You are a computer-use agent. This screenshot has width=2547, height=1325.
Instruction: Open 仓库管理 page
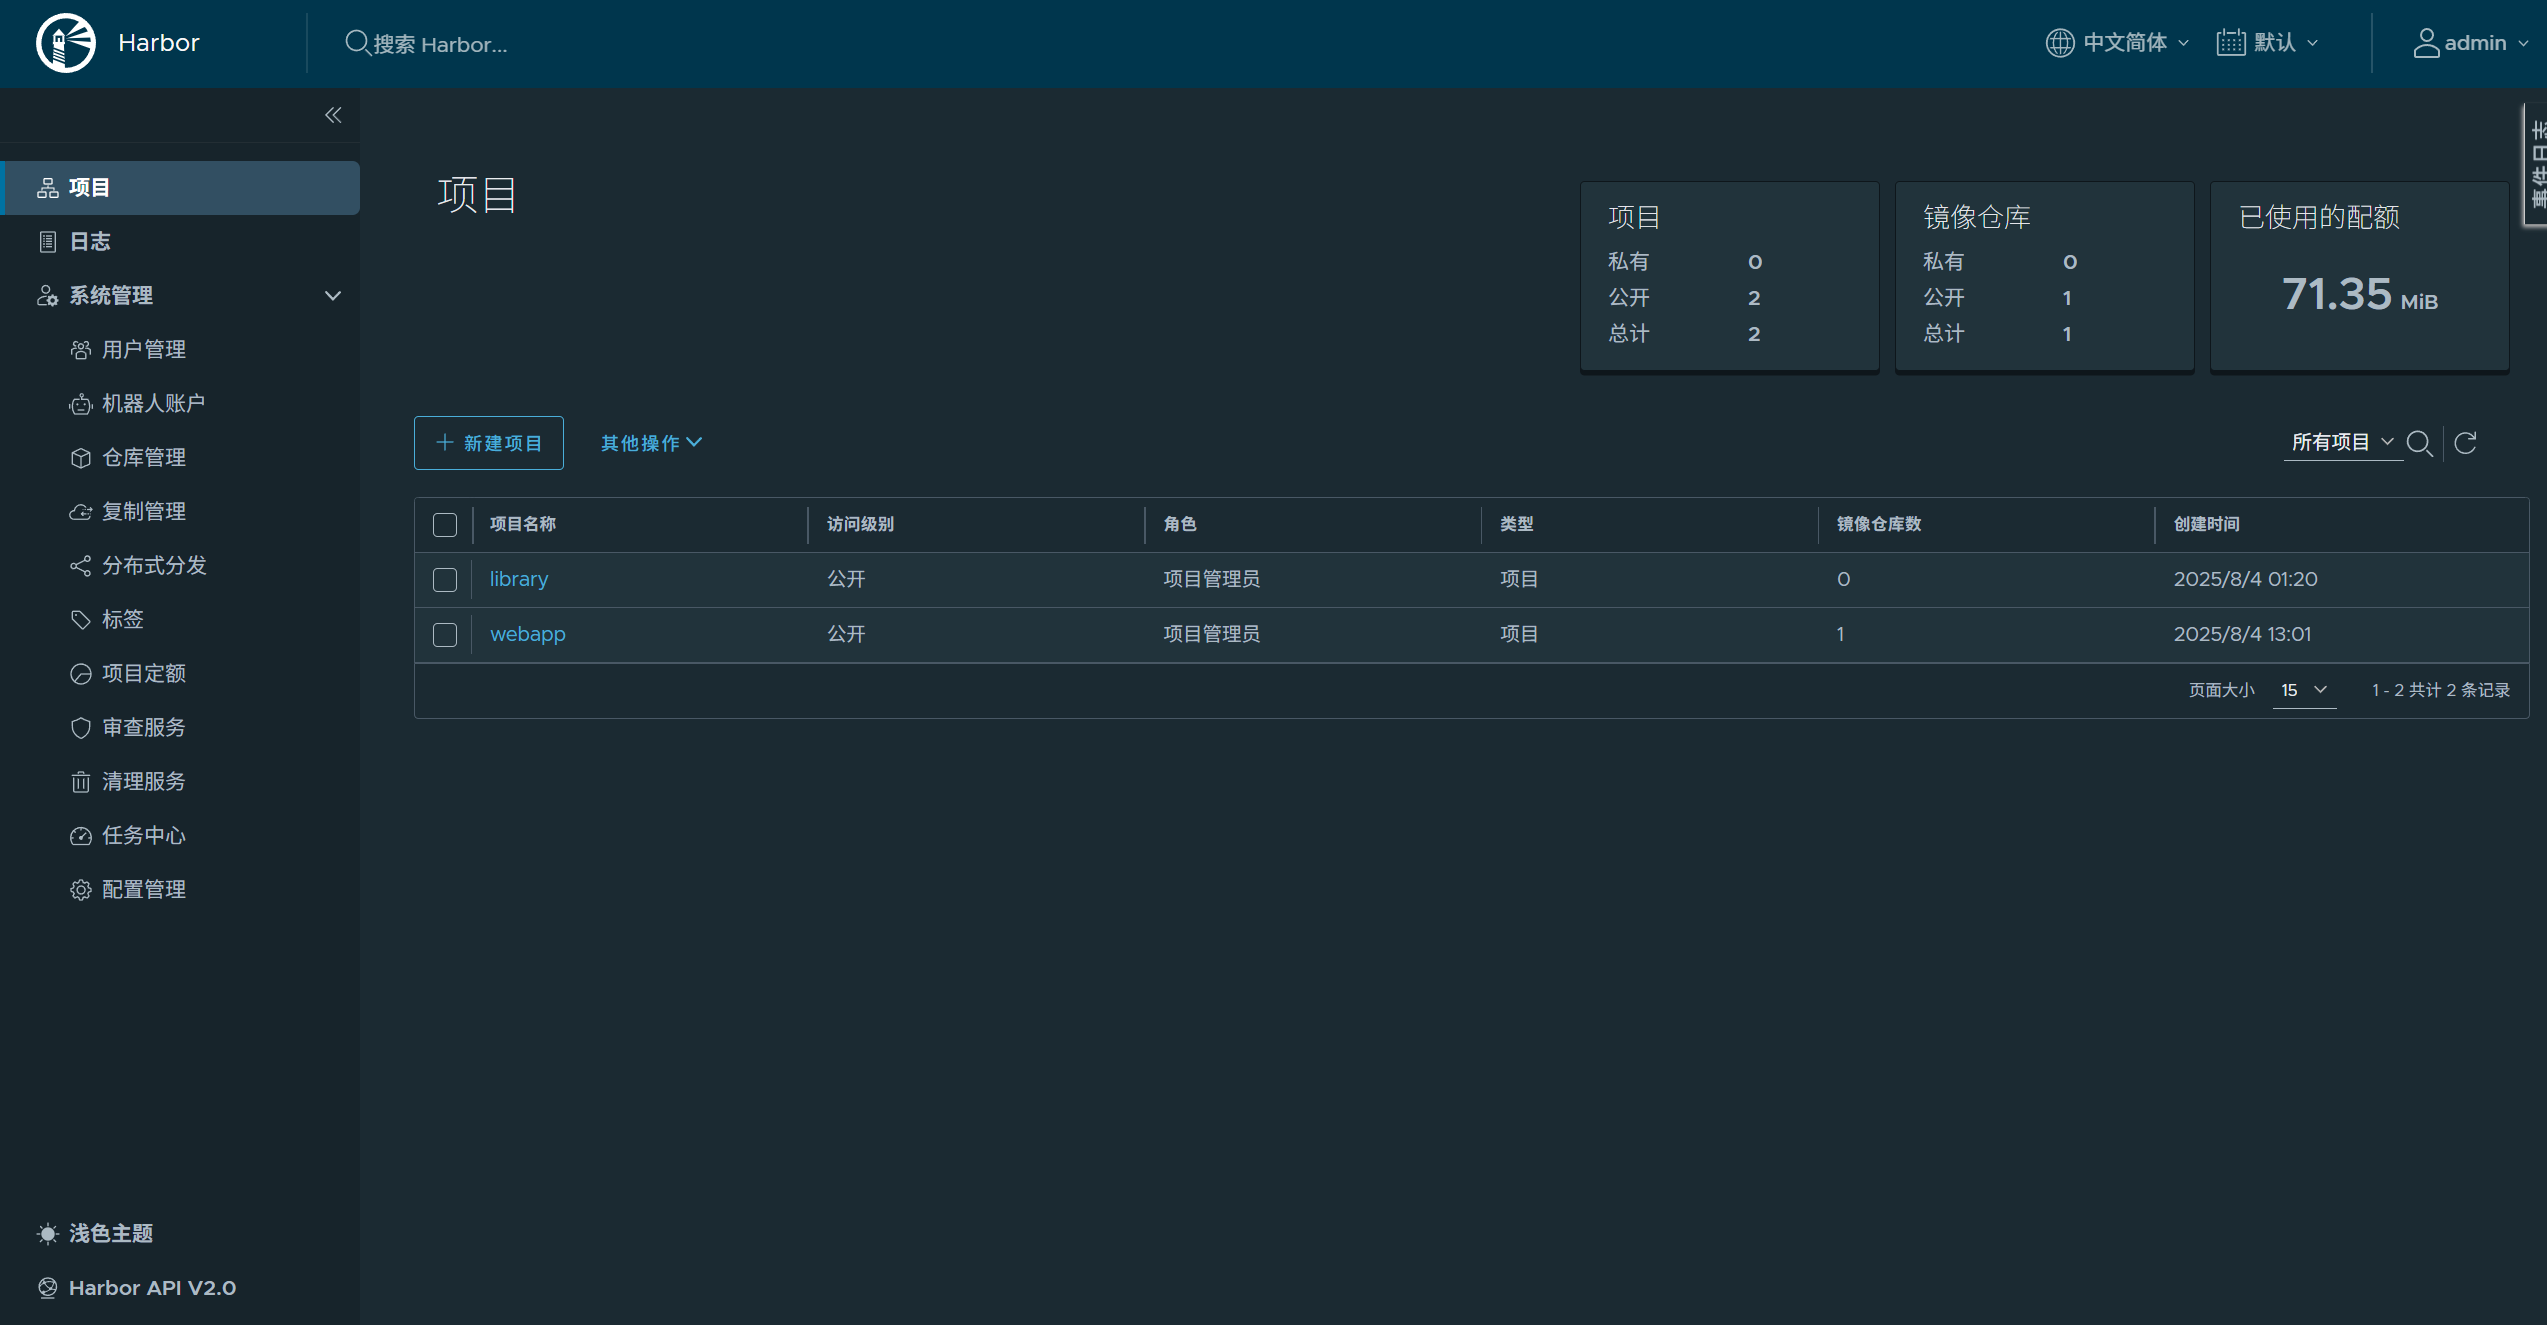point(144,458)
